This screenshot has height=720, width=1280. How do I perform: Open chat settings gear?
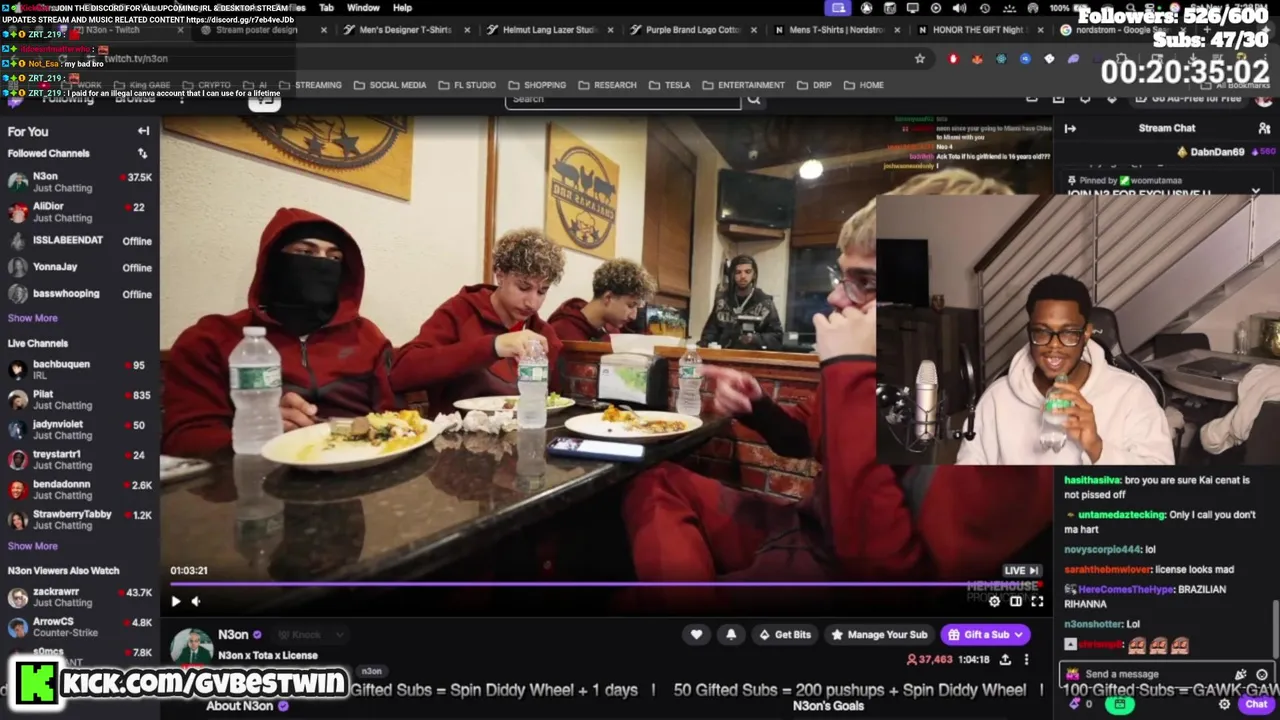pyautogui.click(x=1224, y=704)
